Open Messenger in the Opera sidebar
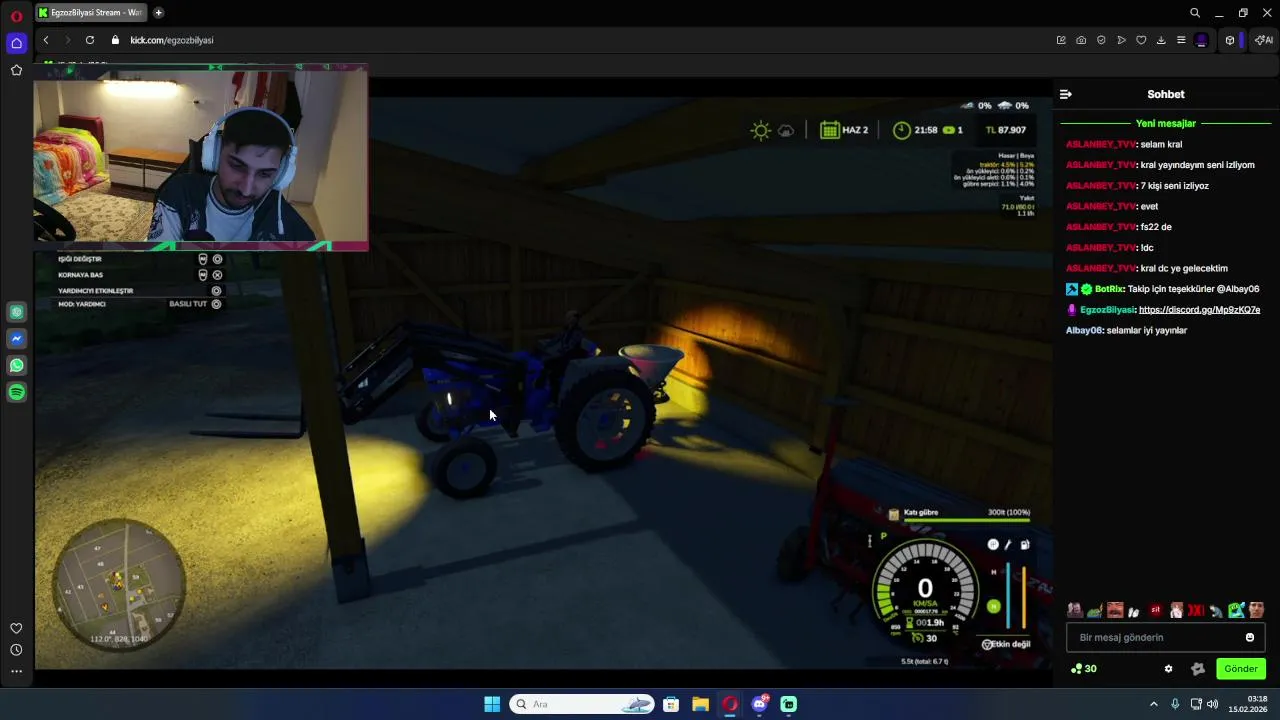This screenshot has width=1280, height=720. (16, 339)
